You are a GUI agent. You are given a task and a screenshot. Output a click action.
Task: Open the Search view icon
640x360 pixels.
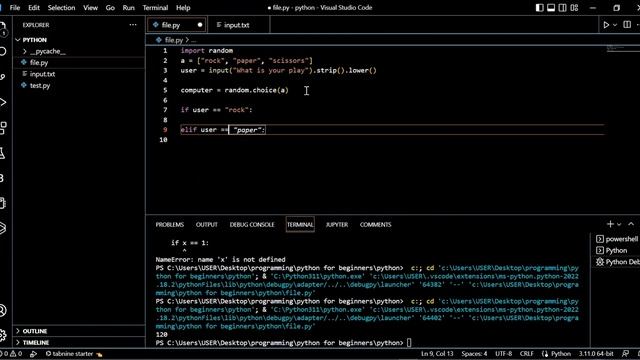[x=3, y=51]
